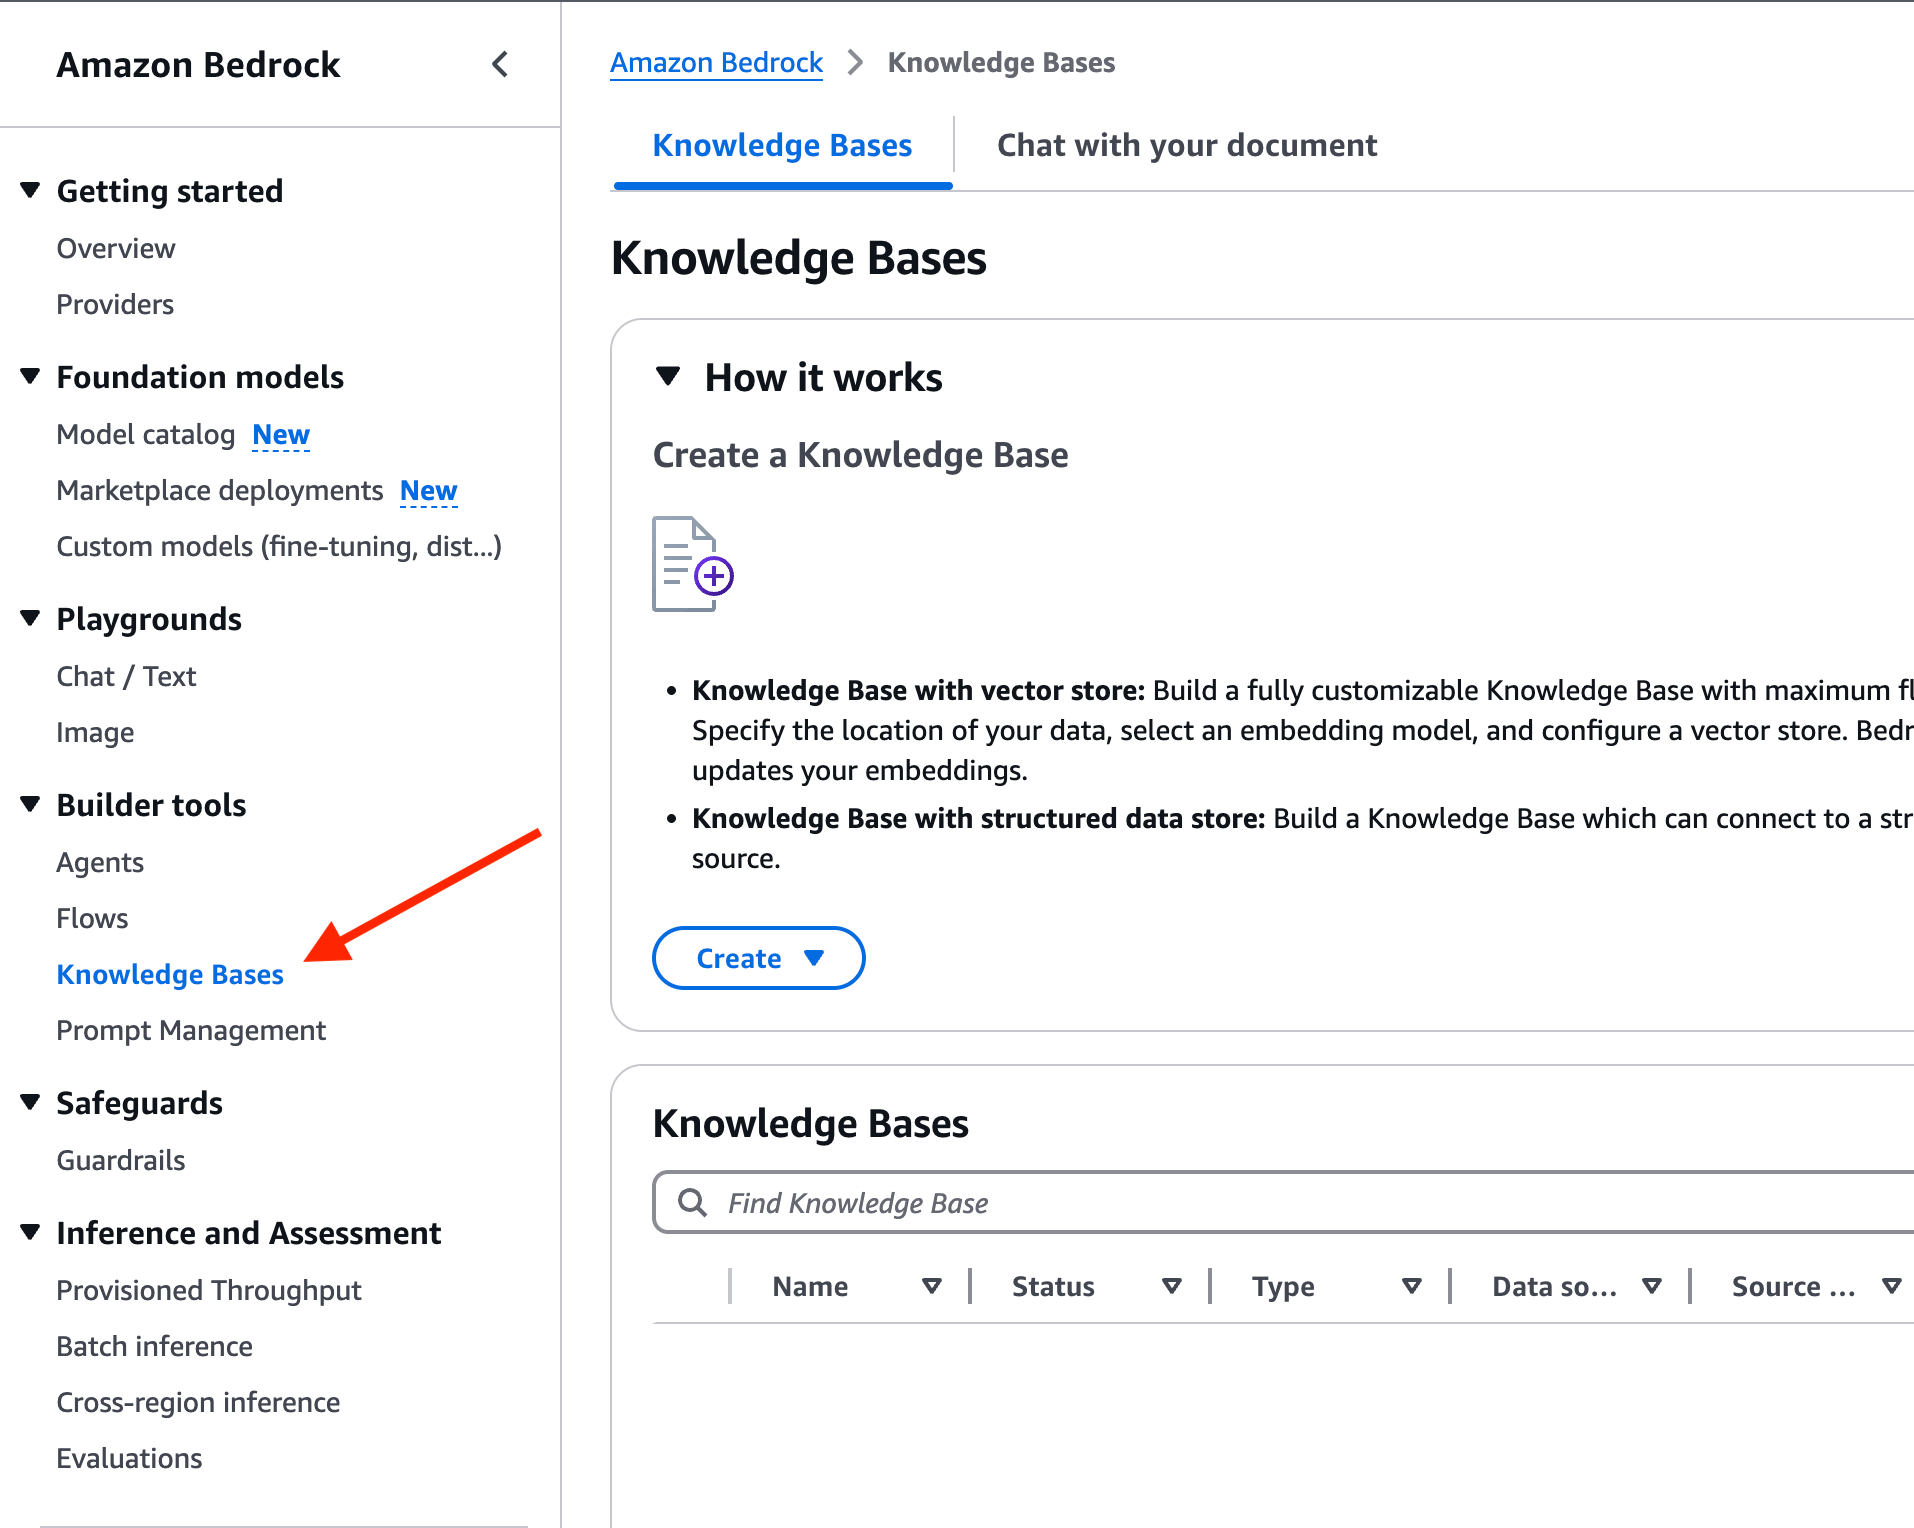
Task: Click the breadcrumb chevron separator
Action: point(855,63)
